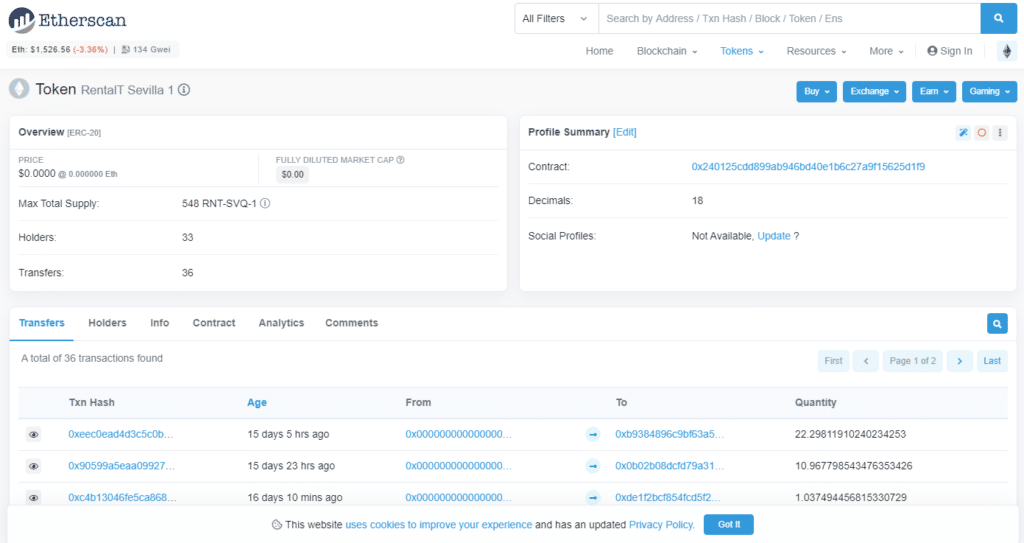Open transaction hash 0xc4b13046fe5ca868

(122, 497)
